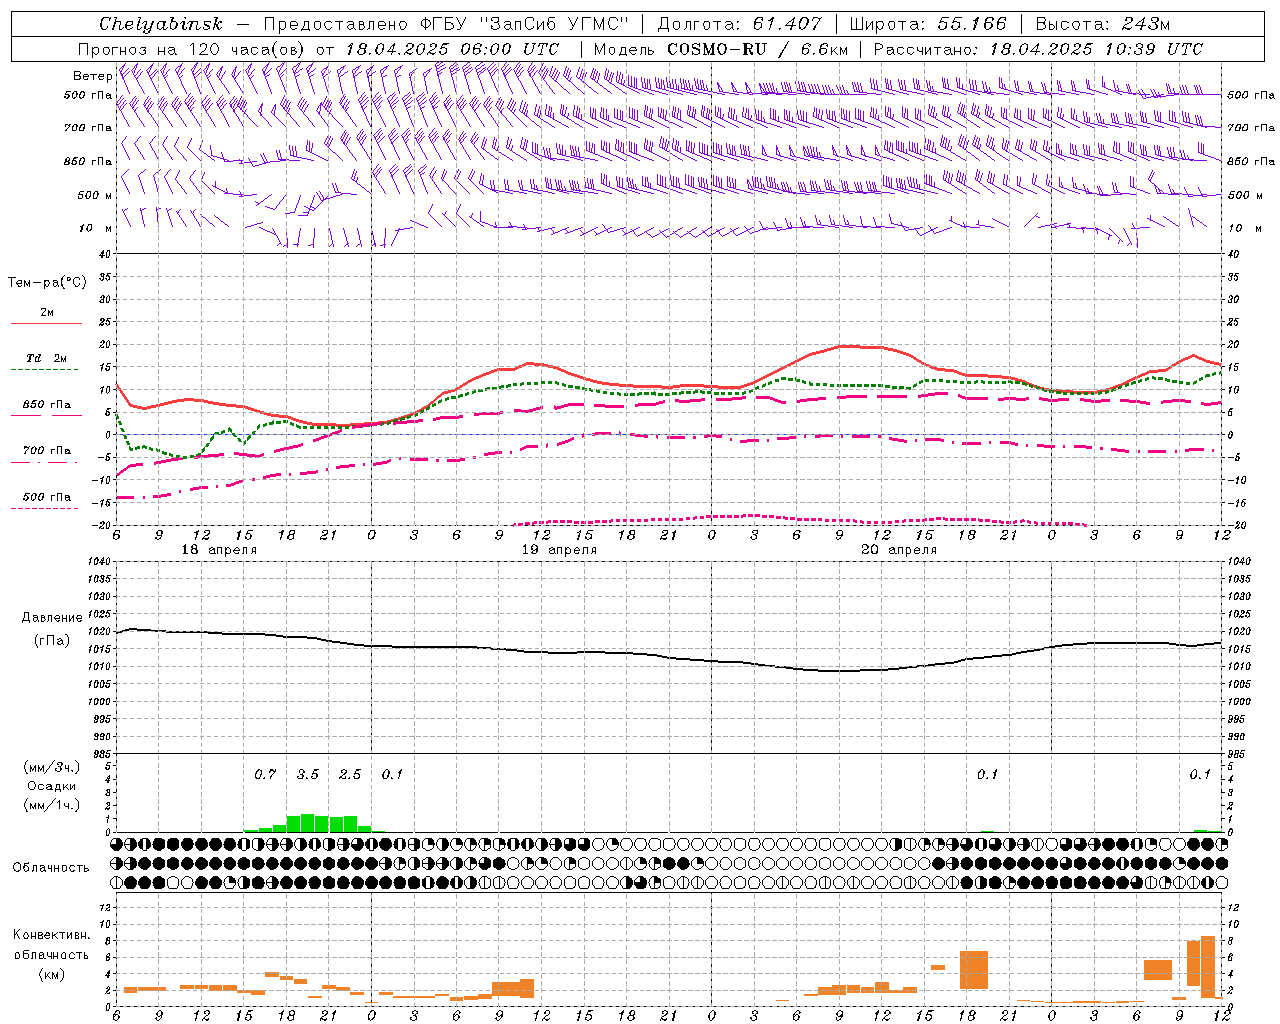This screenshot has height=1024, width=1280.
Task: Click the '0.7' precipitation total value
Action: (x=265, y=774)
